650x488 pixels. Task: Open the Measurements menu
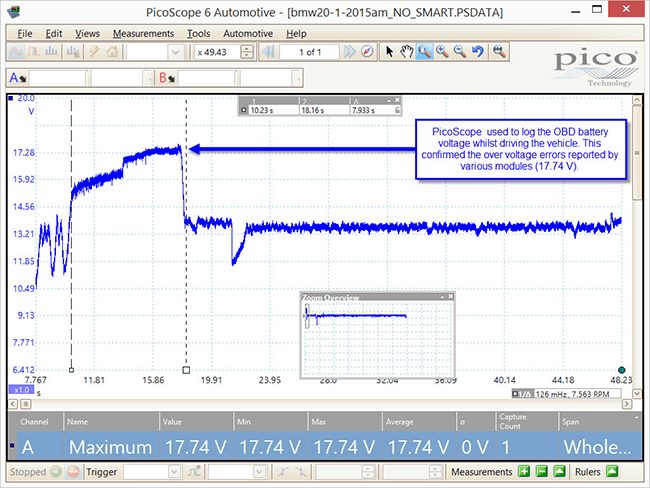pos(143,34)
